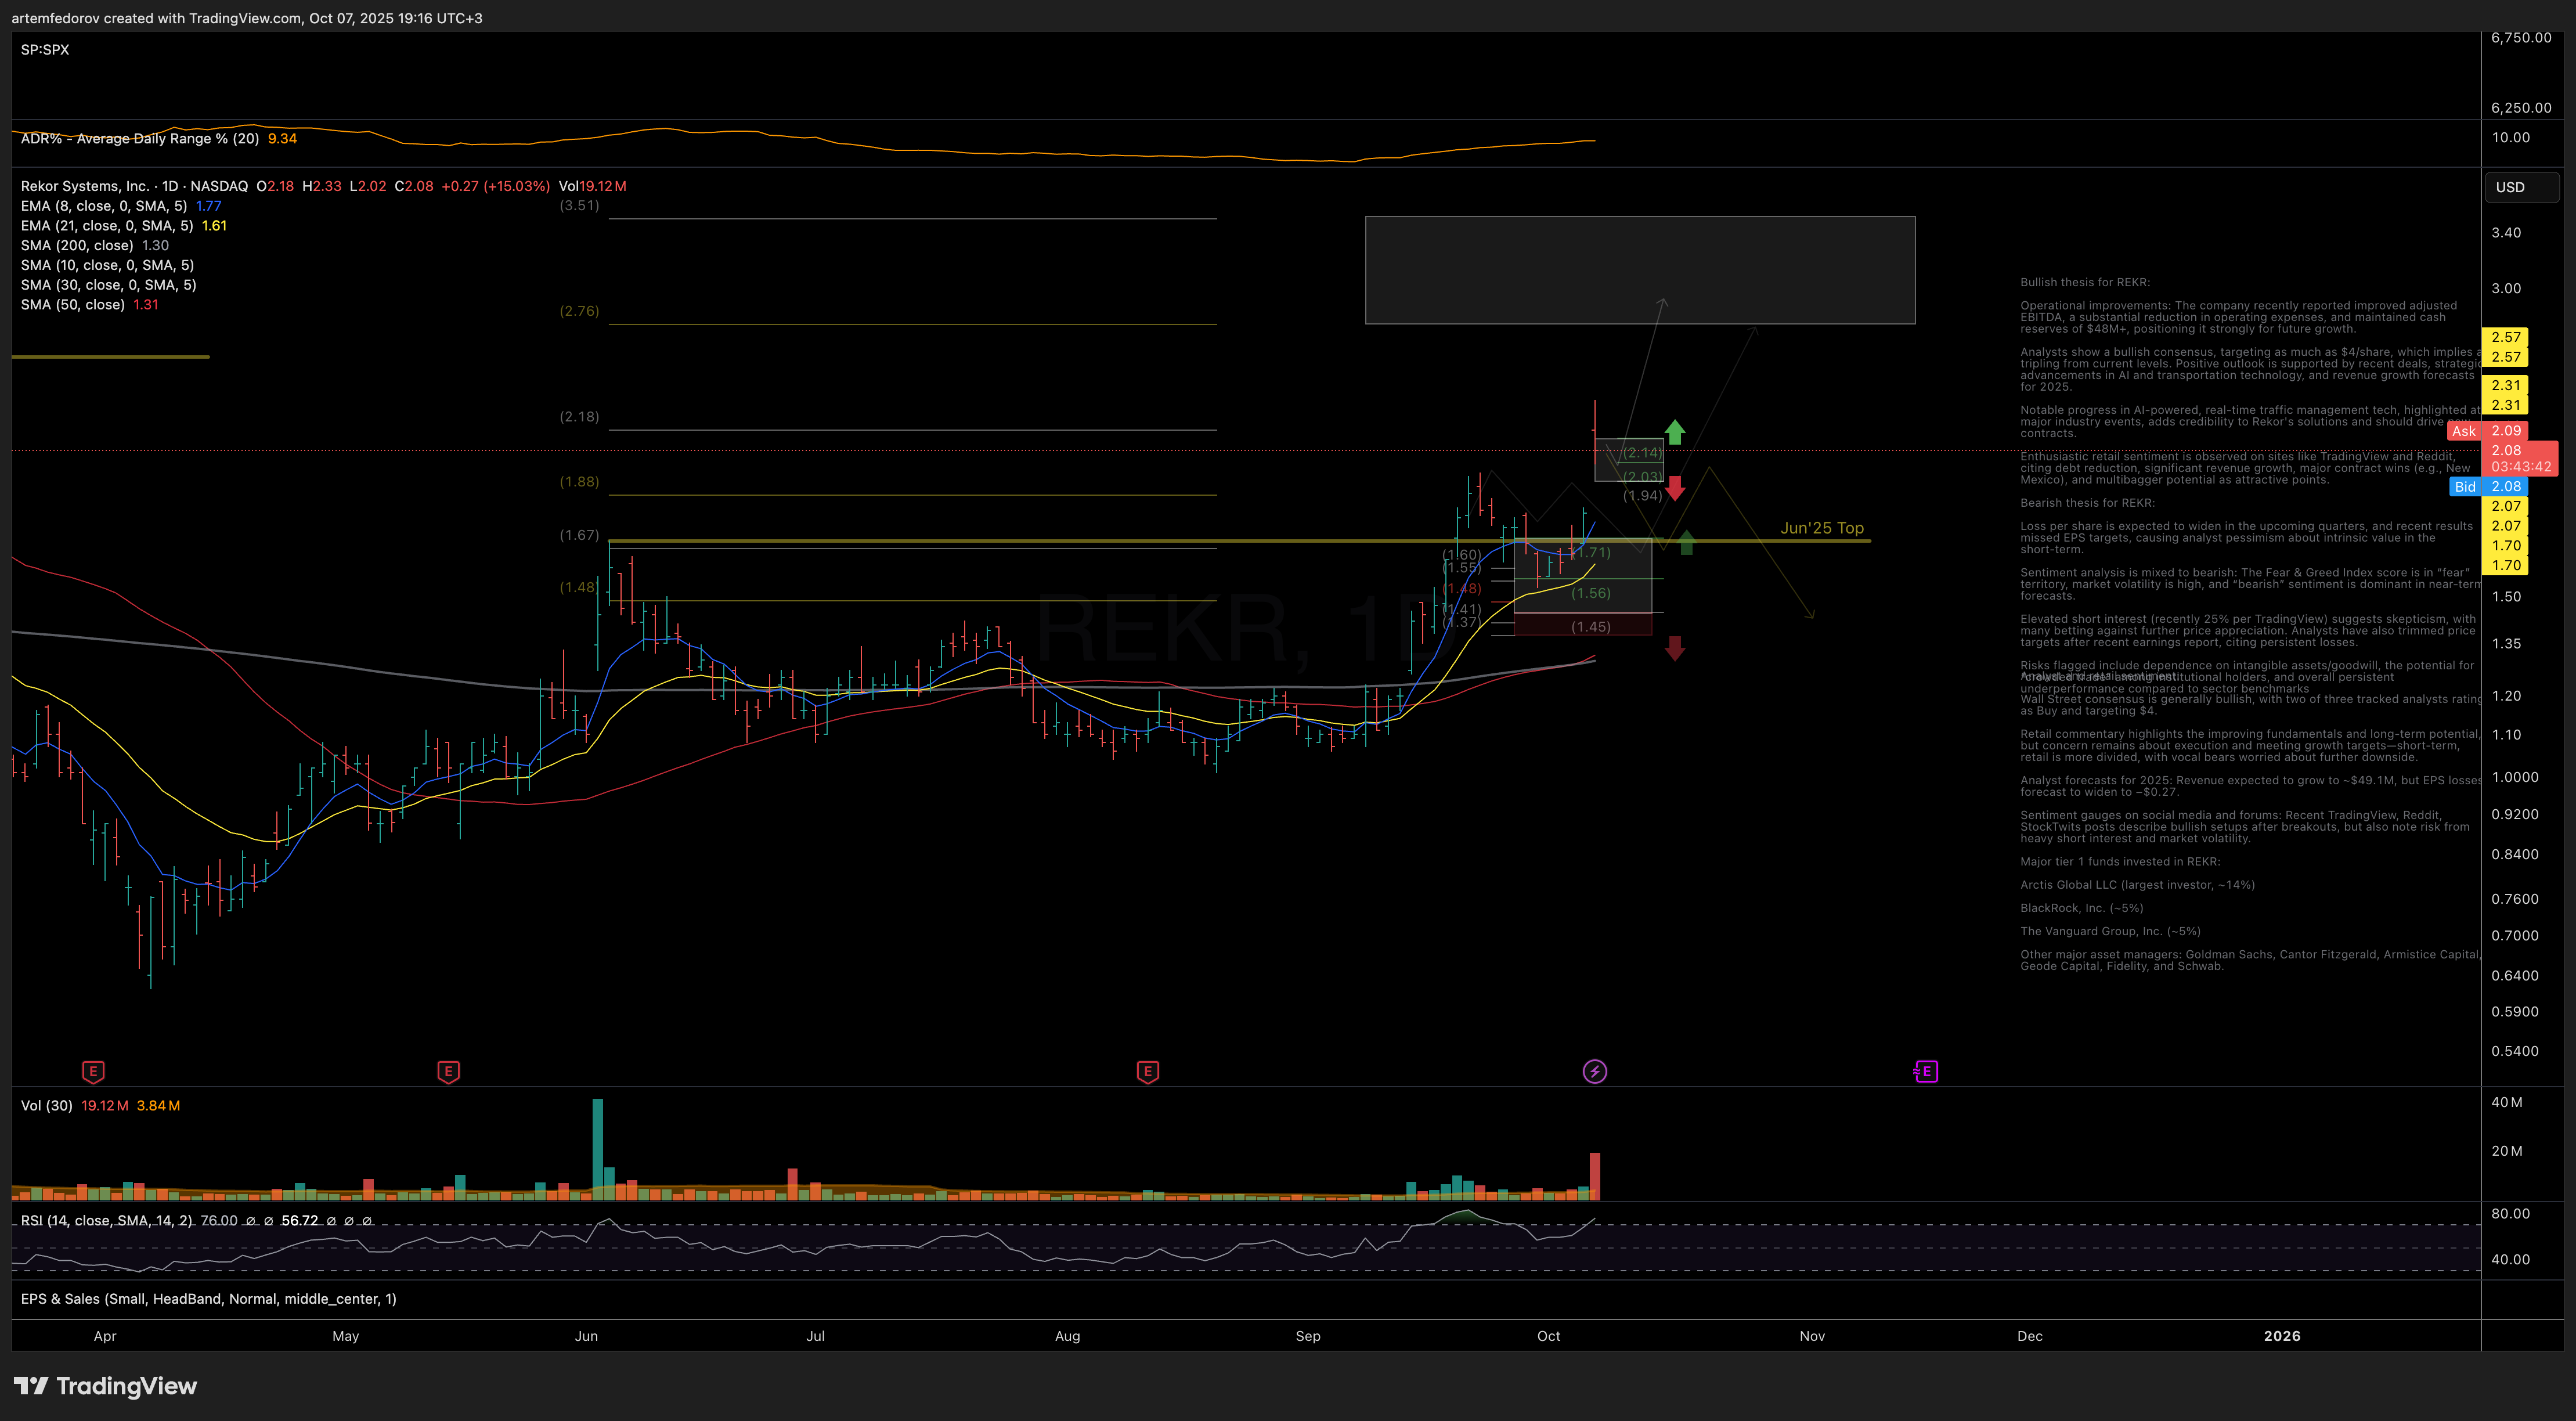
Task: Click the 80.00 RSI scale label
Action: tap(2510, 1214)
